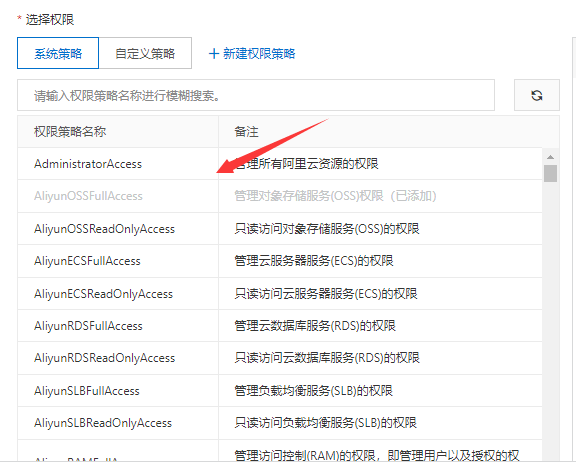The height and width of the screenshot is (463, 576).
Task: Select the AliyunRDSFullAccess policy
Action: point(88,326)
